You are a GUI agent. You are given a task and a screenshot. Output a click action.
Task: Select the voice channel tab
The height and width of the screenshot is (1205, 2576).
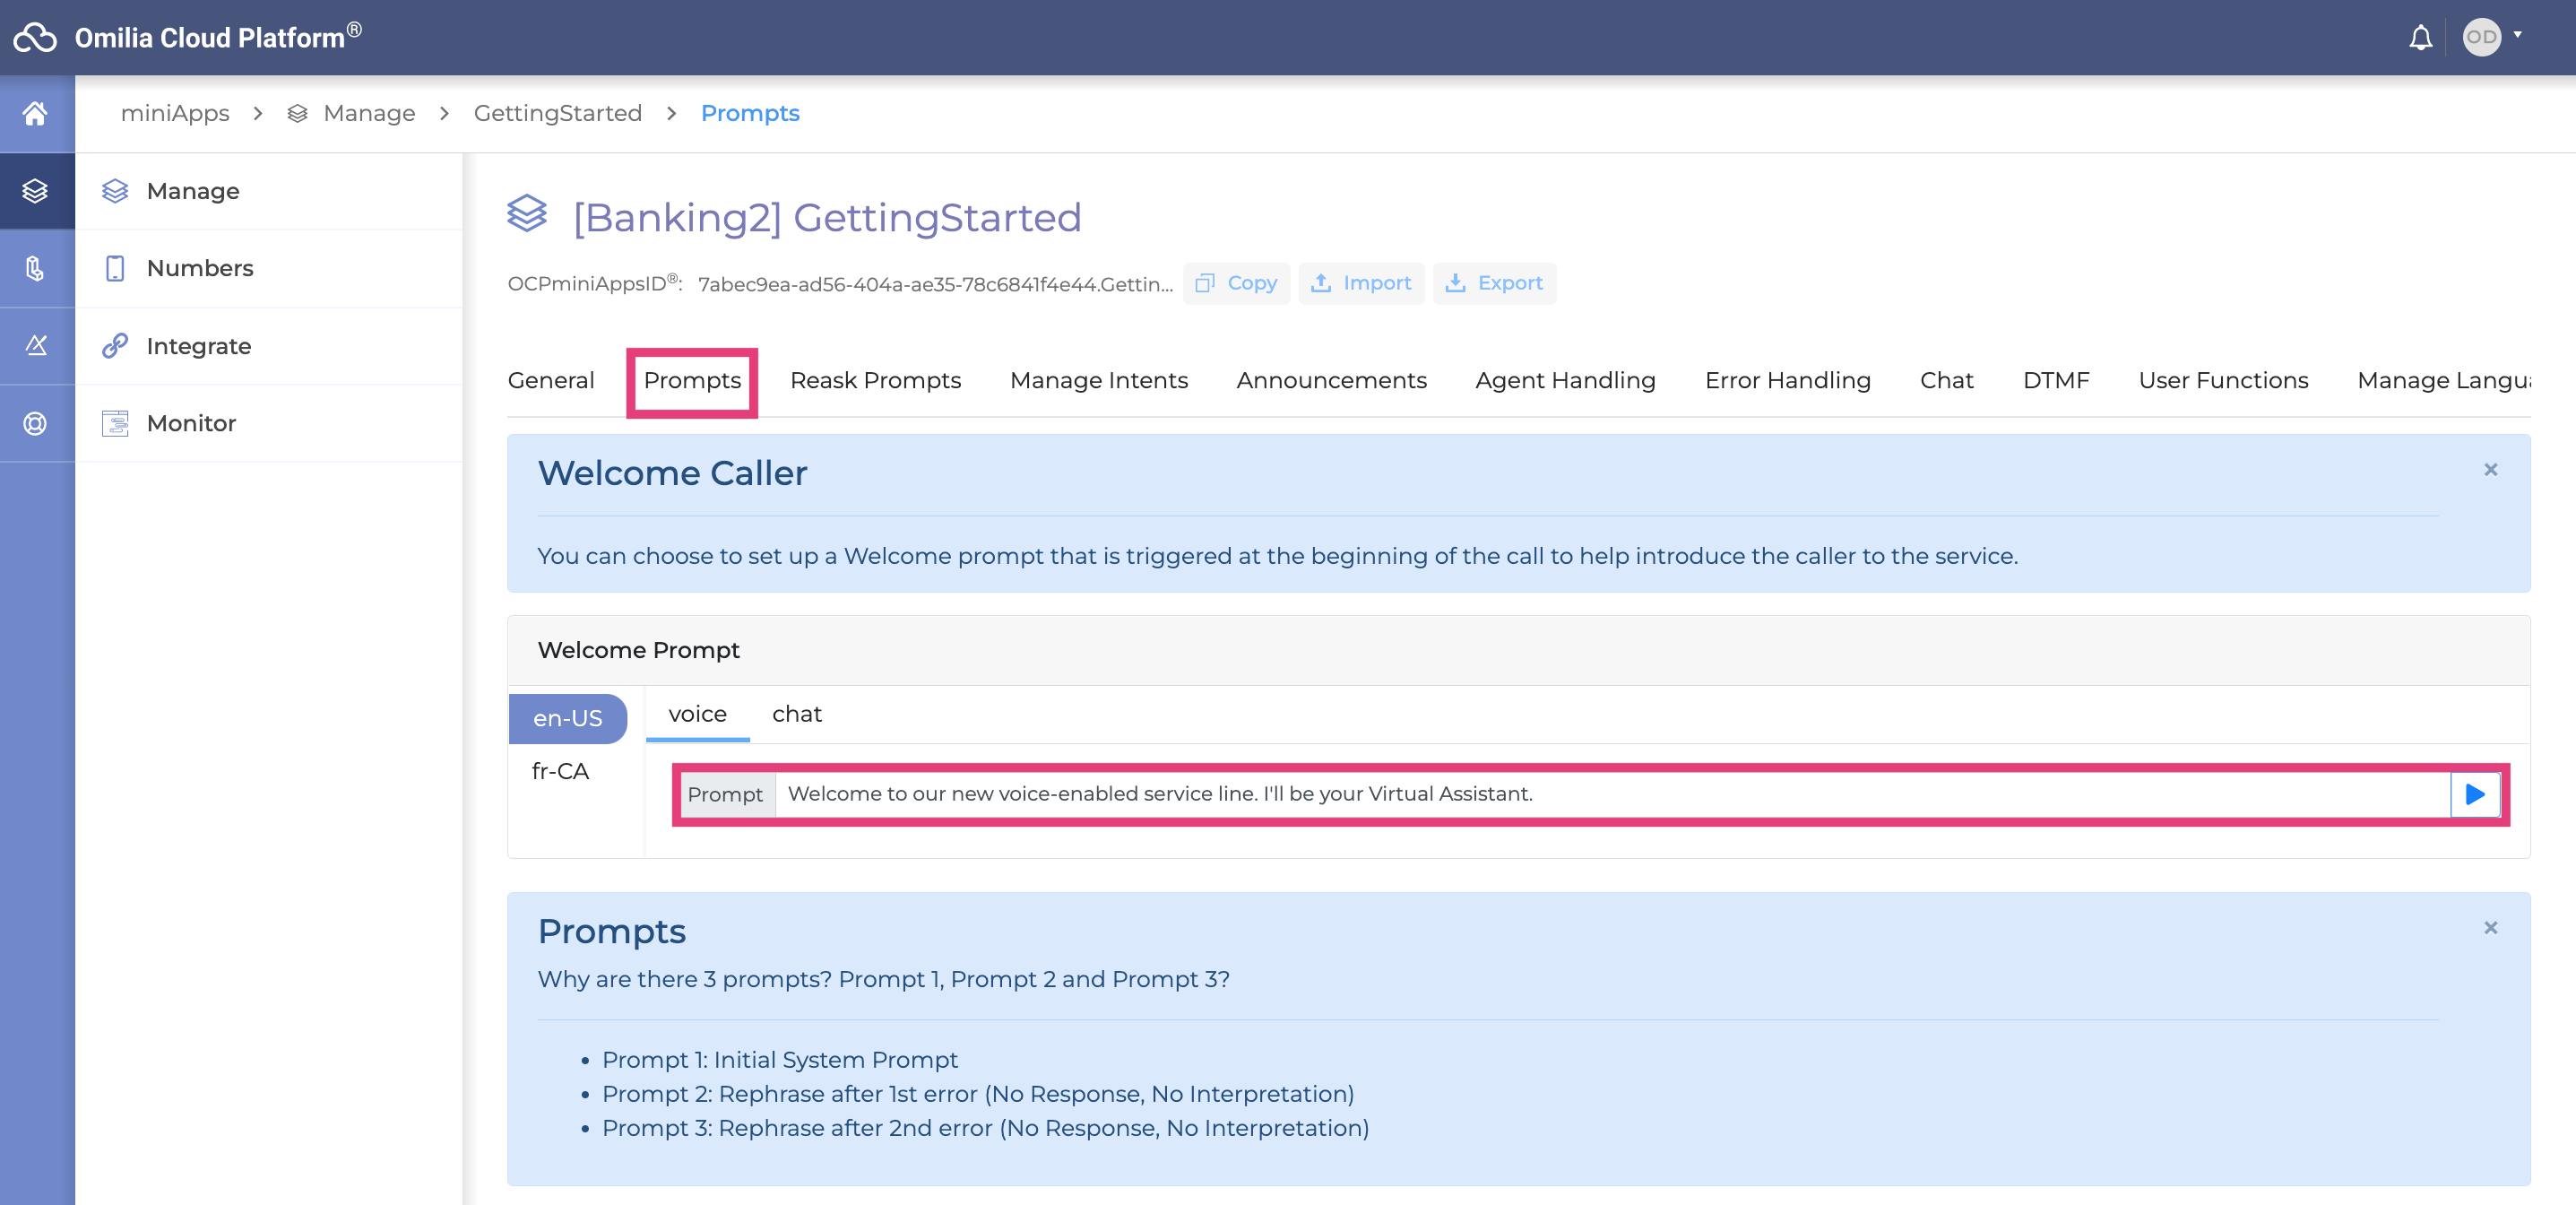tap(697, 714)
